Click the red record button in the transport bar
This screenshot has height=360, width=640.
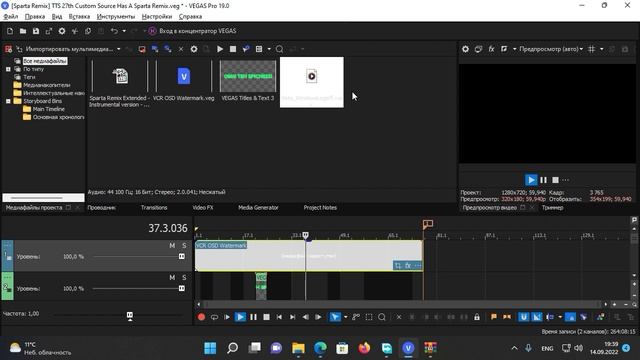[x=201, y=317]
